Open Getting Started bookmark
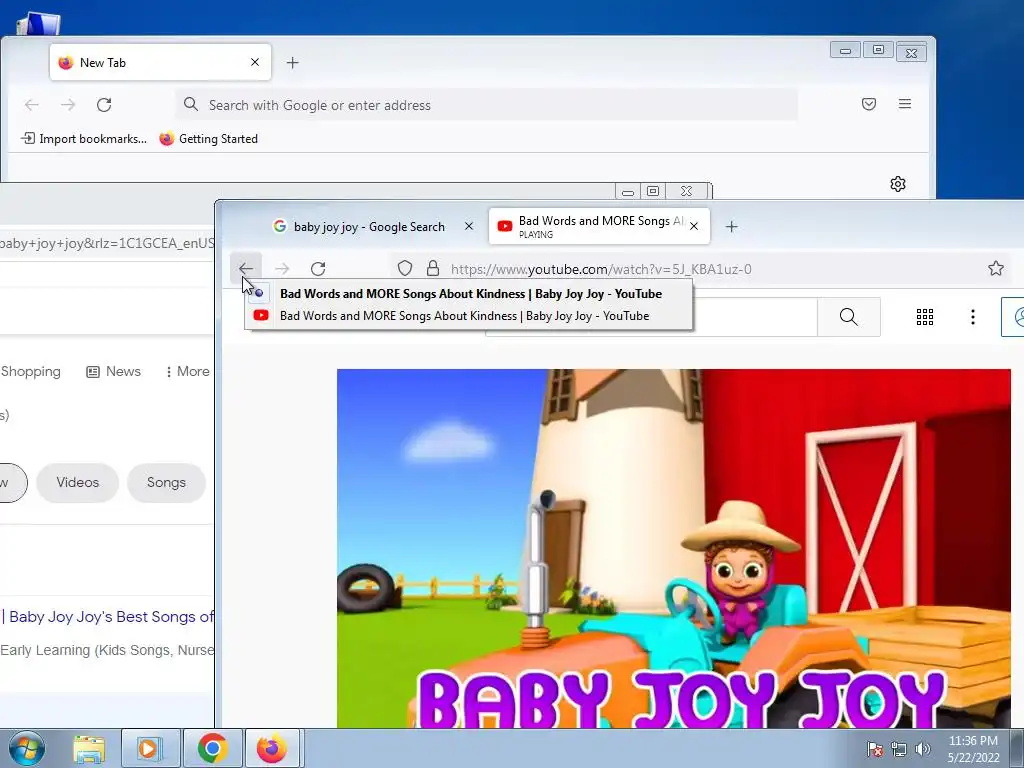Screen dimensions: 1024x768 click(x=209, y=138)
